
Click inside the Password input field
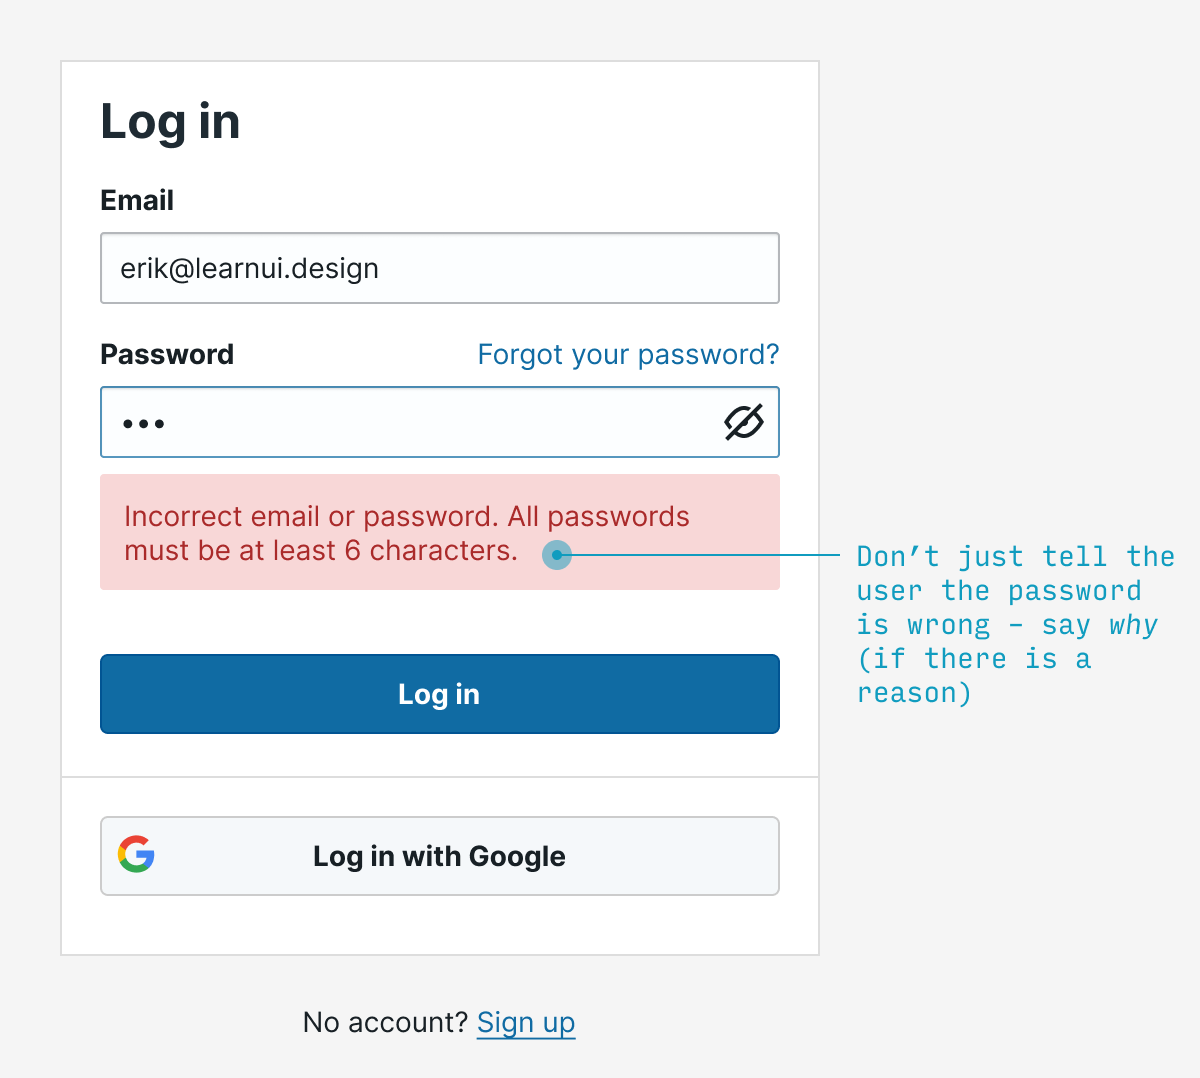click(420, 422)
